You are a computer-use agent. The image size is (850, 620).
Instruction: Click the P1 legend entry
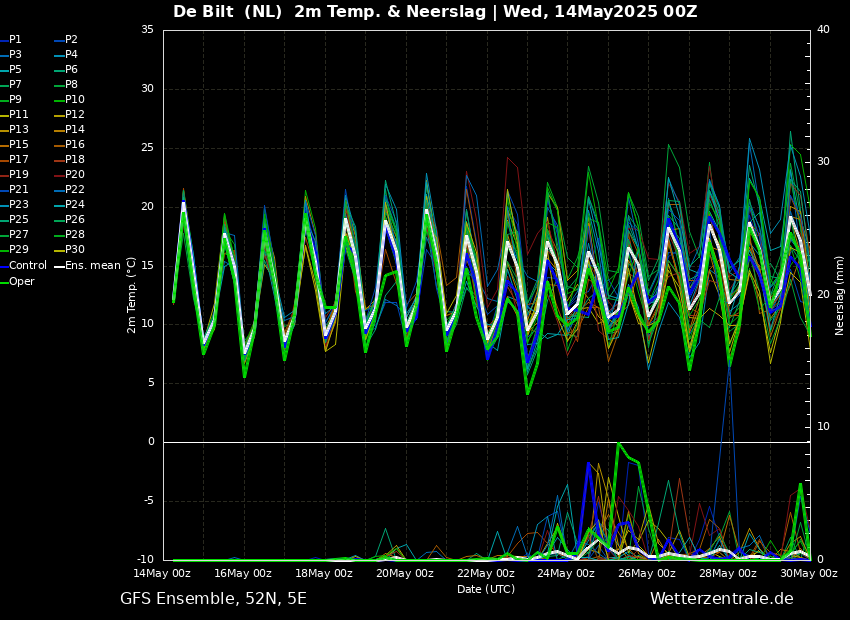15,40
